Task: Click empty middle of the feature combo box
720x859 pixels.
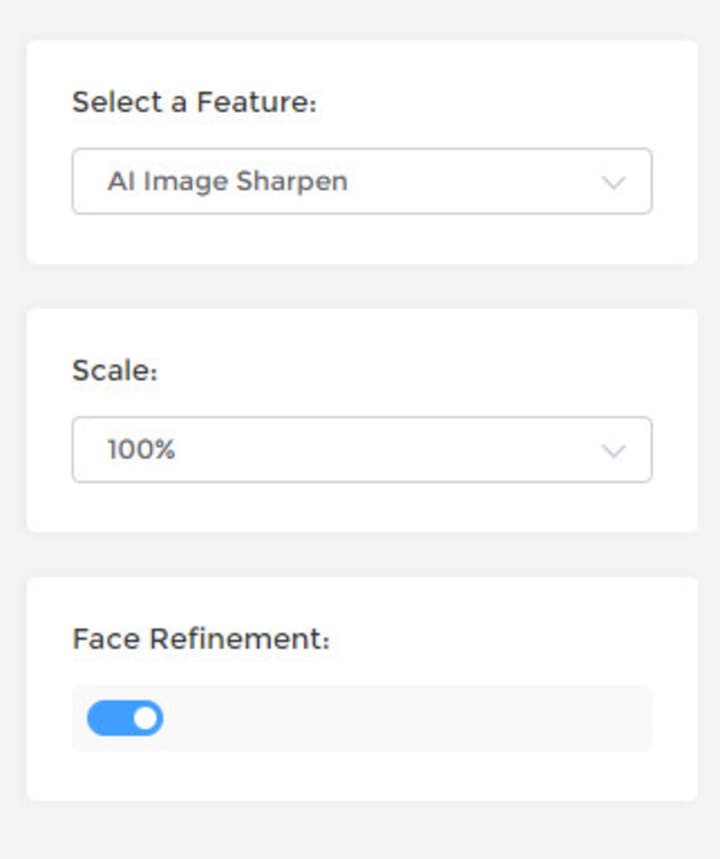Action: click(x=470, y=181)
